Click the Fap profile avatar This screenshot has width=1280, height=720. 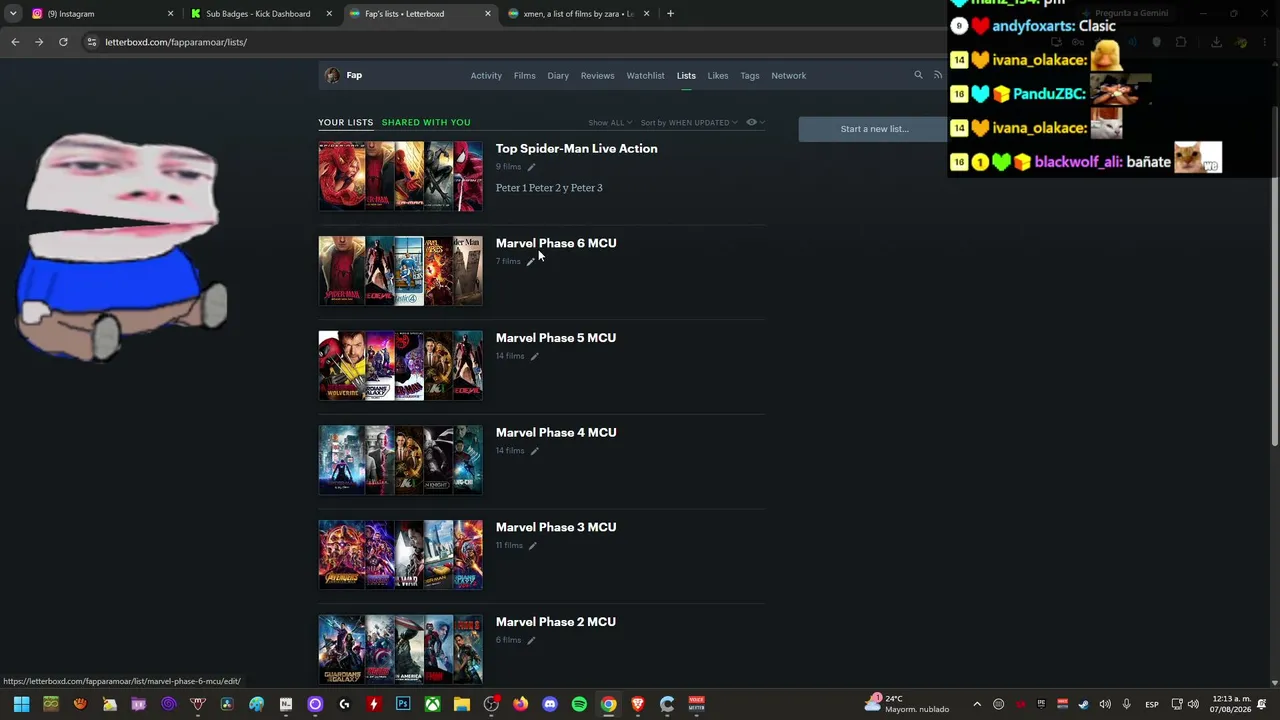(x=332, y=75)
